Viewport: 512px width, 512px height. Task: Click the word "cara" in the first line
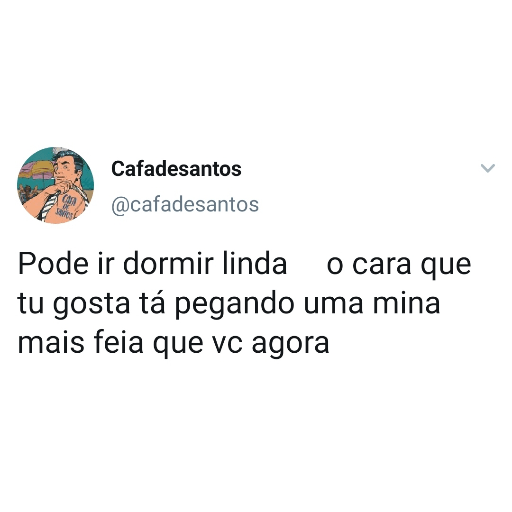click(x=382, y=265)
